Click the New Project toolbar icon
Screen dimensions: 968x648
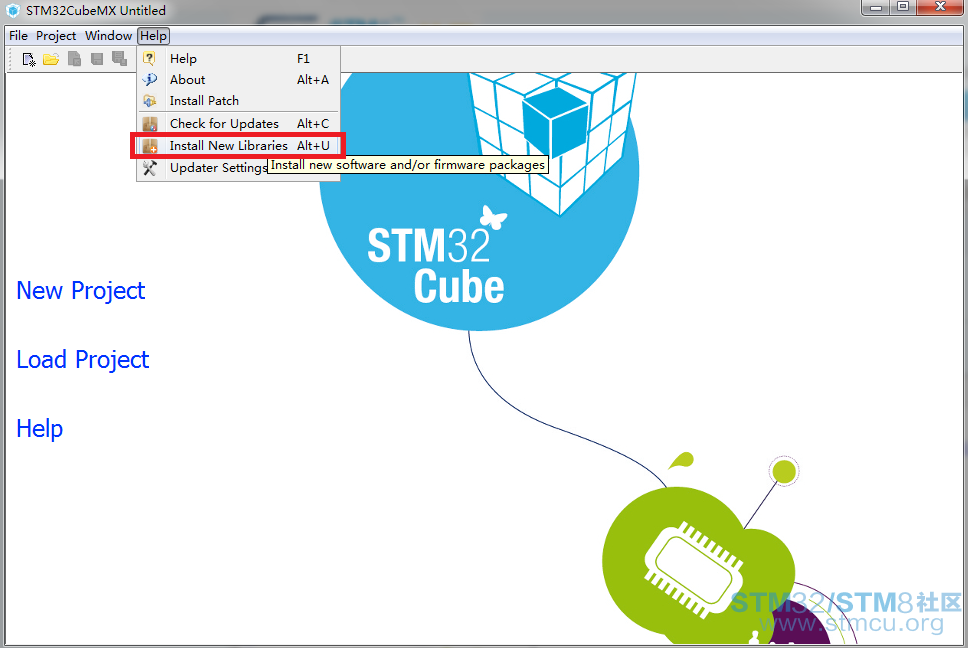pyautogui.click(x=29, y=59)
